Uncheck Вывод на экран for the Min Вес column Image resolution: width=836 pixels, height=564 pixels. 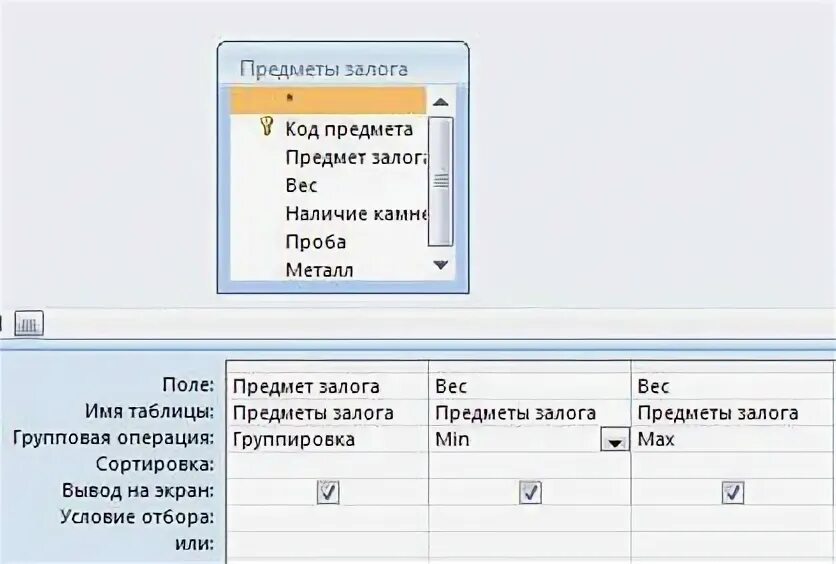(x=530, y=492)
